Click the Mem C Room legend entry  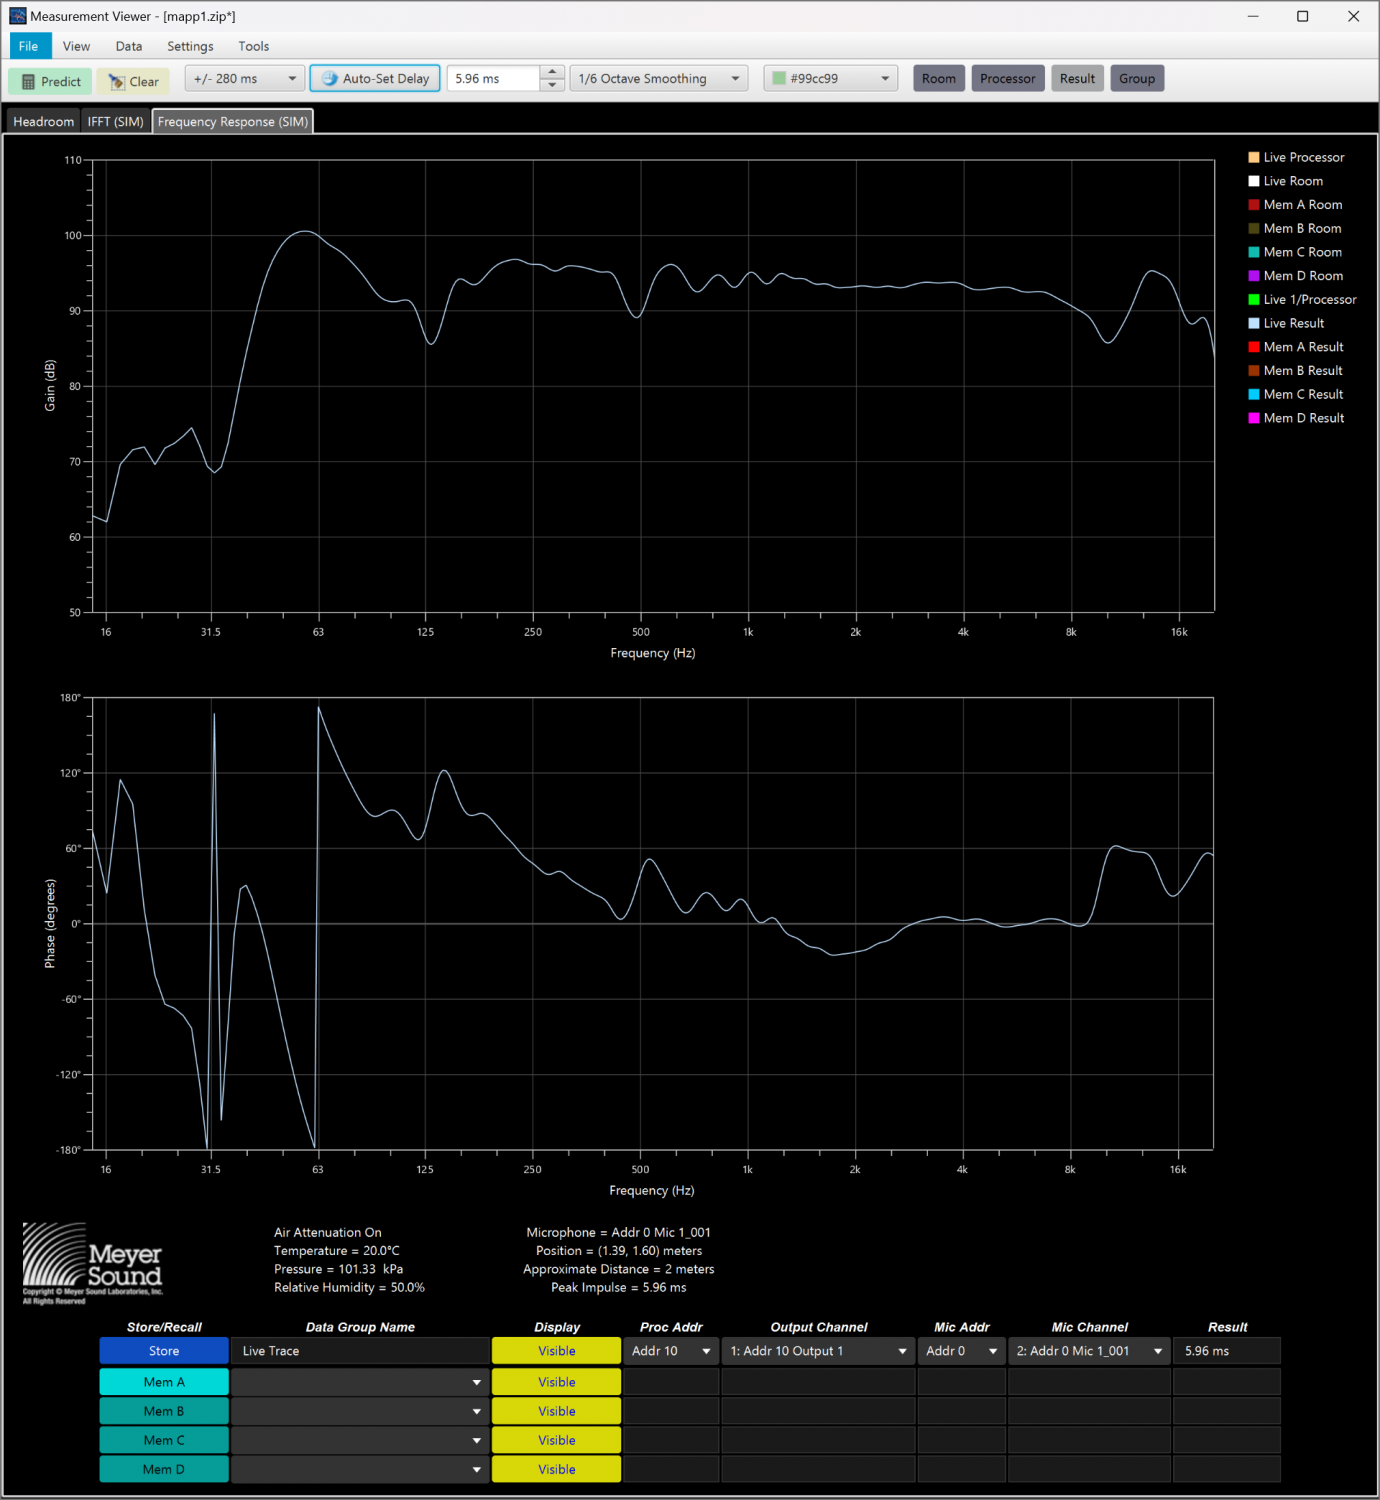click(1295, 252)
